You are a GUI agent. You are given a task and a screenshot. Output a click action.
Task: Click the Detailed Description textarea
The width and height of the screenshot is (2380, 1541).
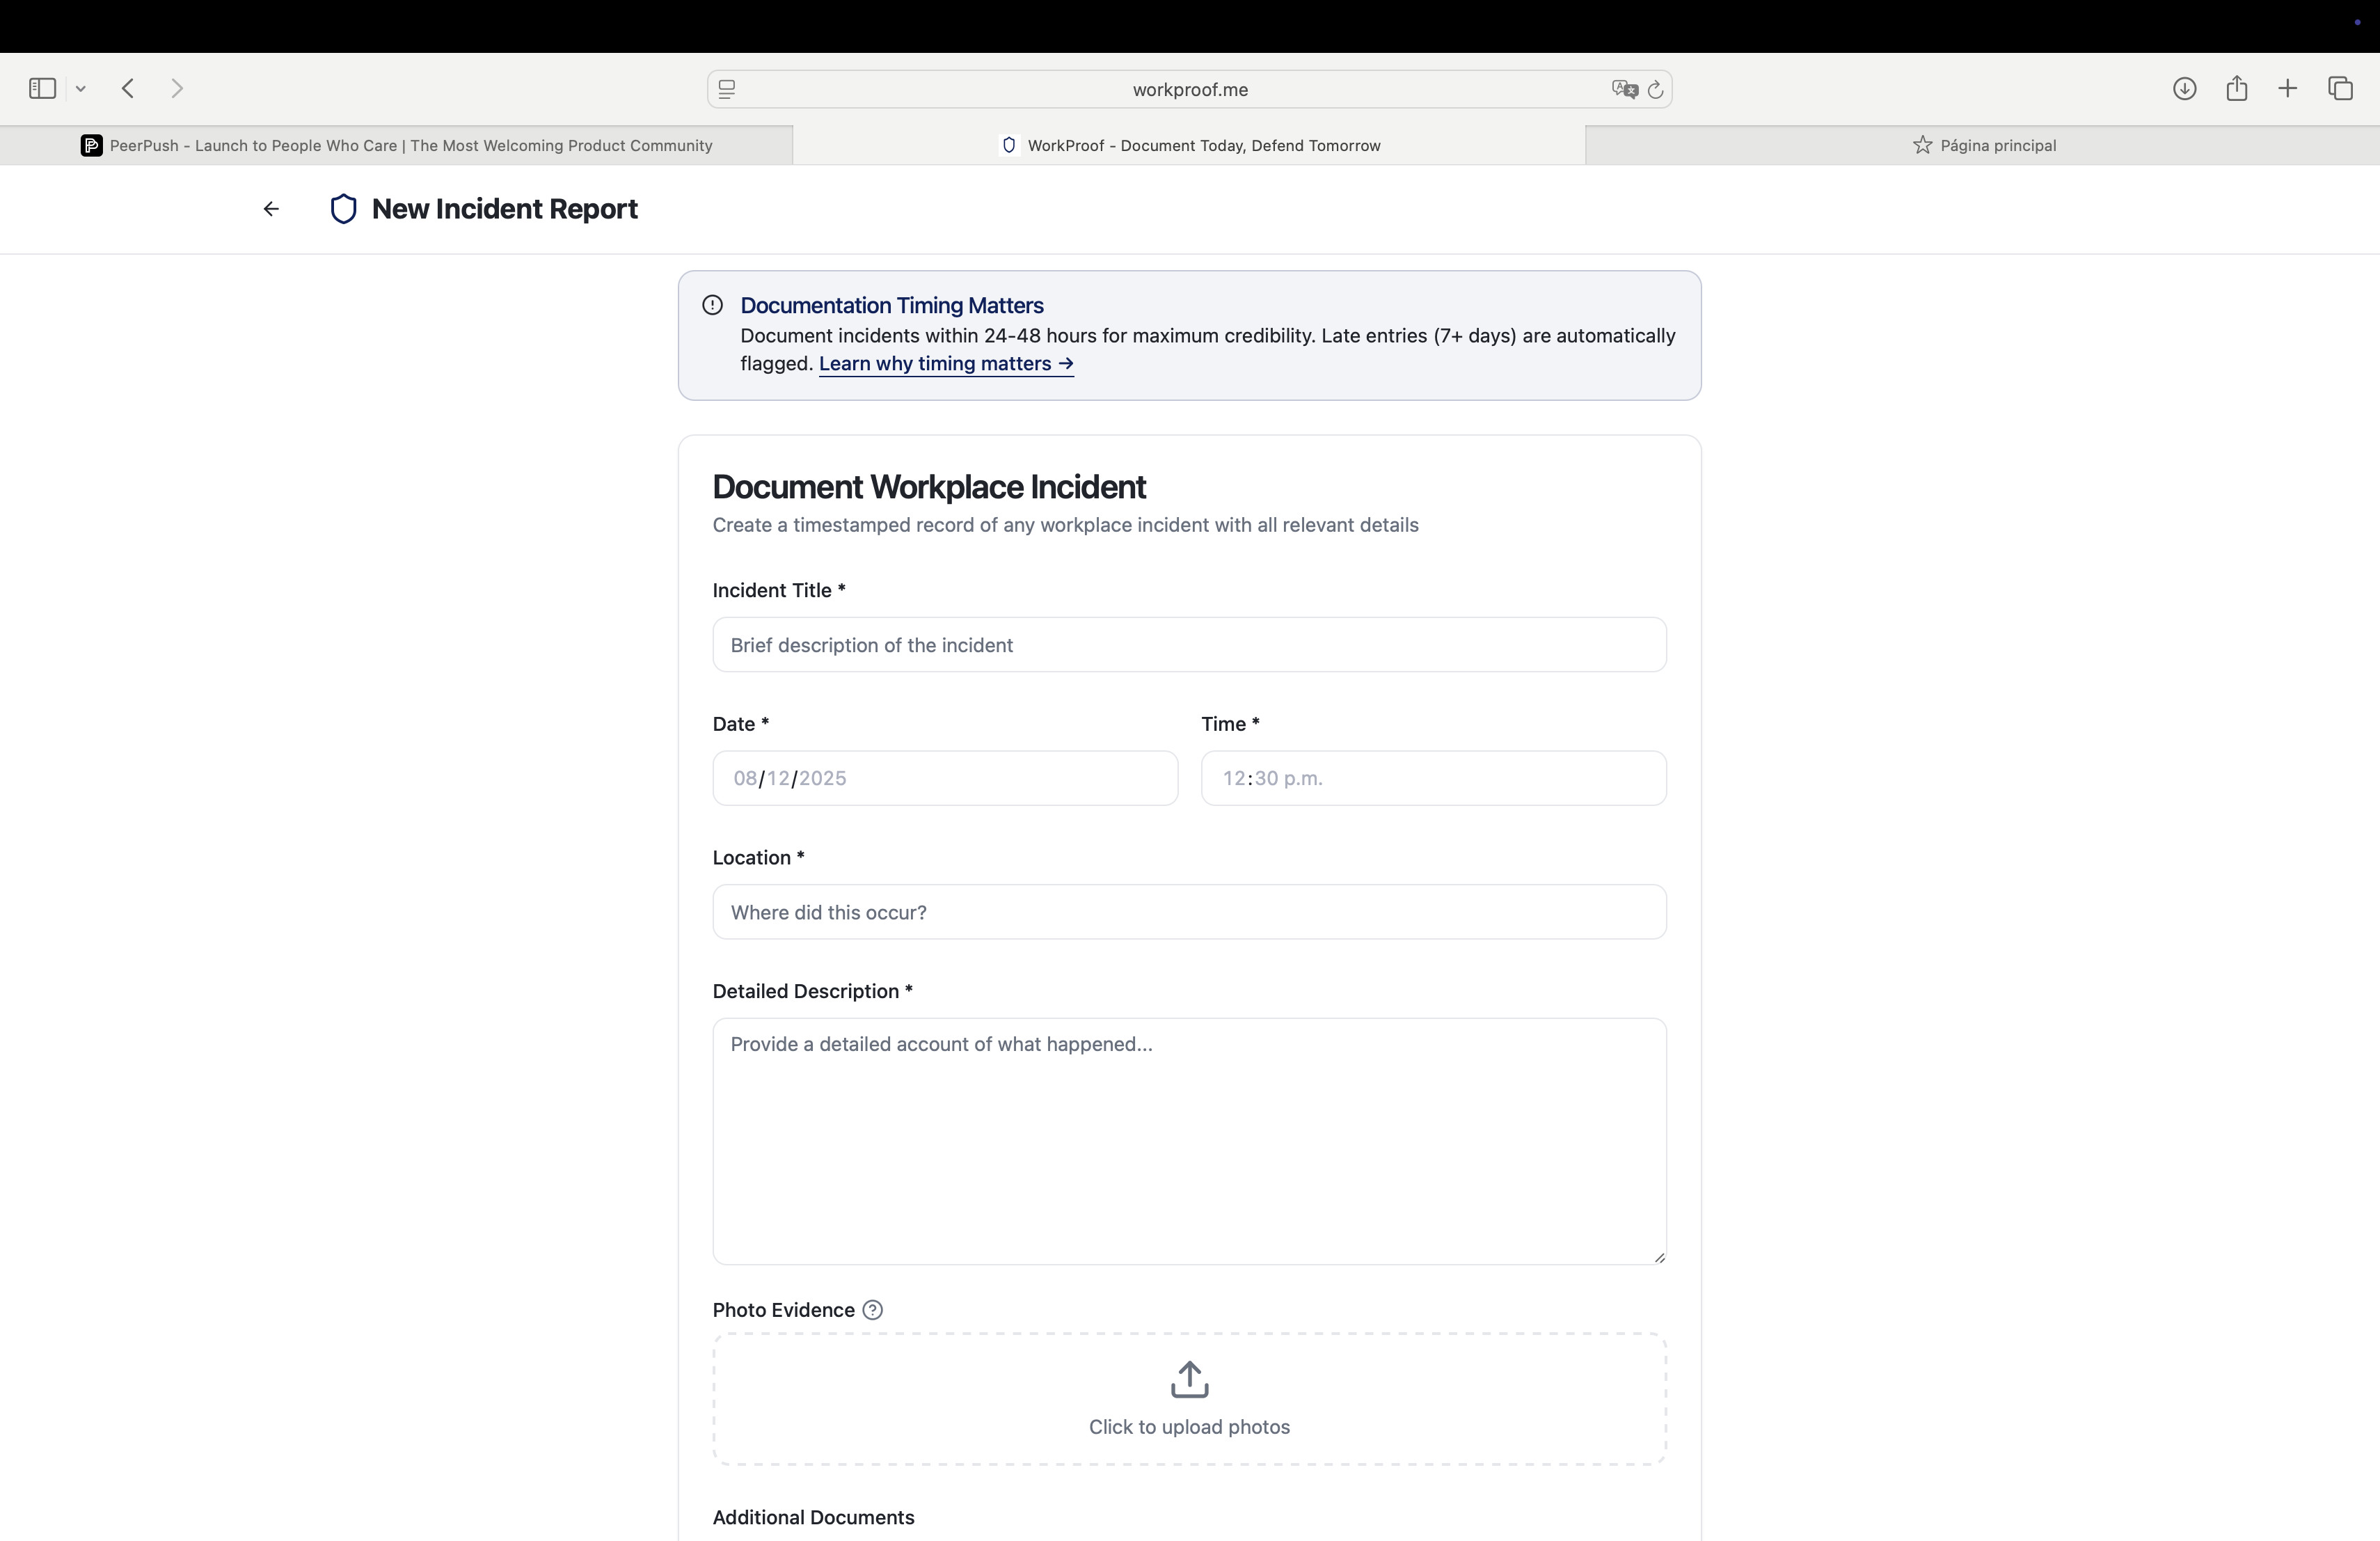coord(1188,1140)
